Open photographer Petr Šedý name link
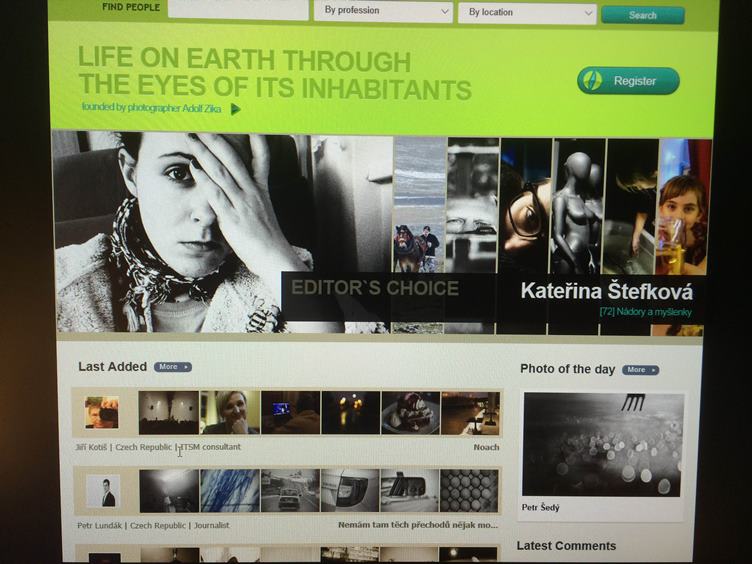The image size is (752, 564). coord(541,507)
